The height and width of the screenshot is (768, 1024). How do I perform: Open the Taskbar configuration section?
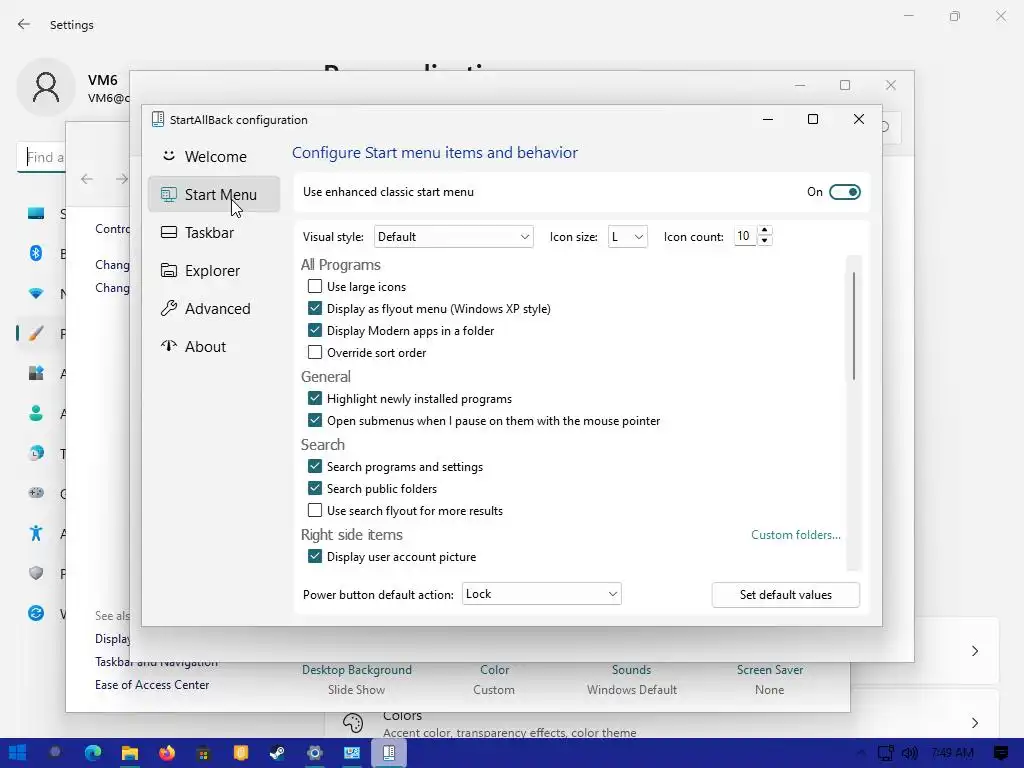pyautogui.click(x=214, y=232)
